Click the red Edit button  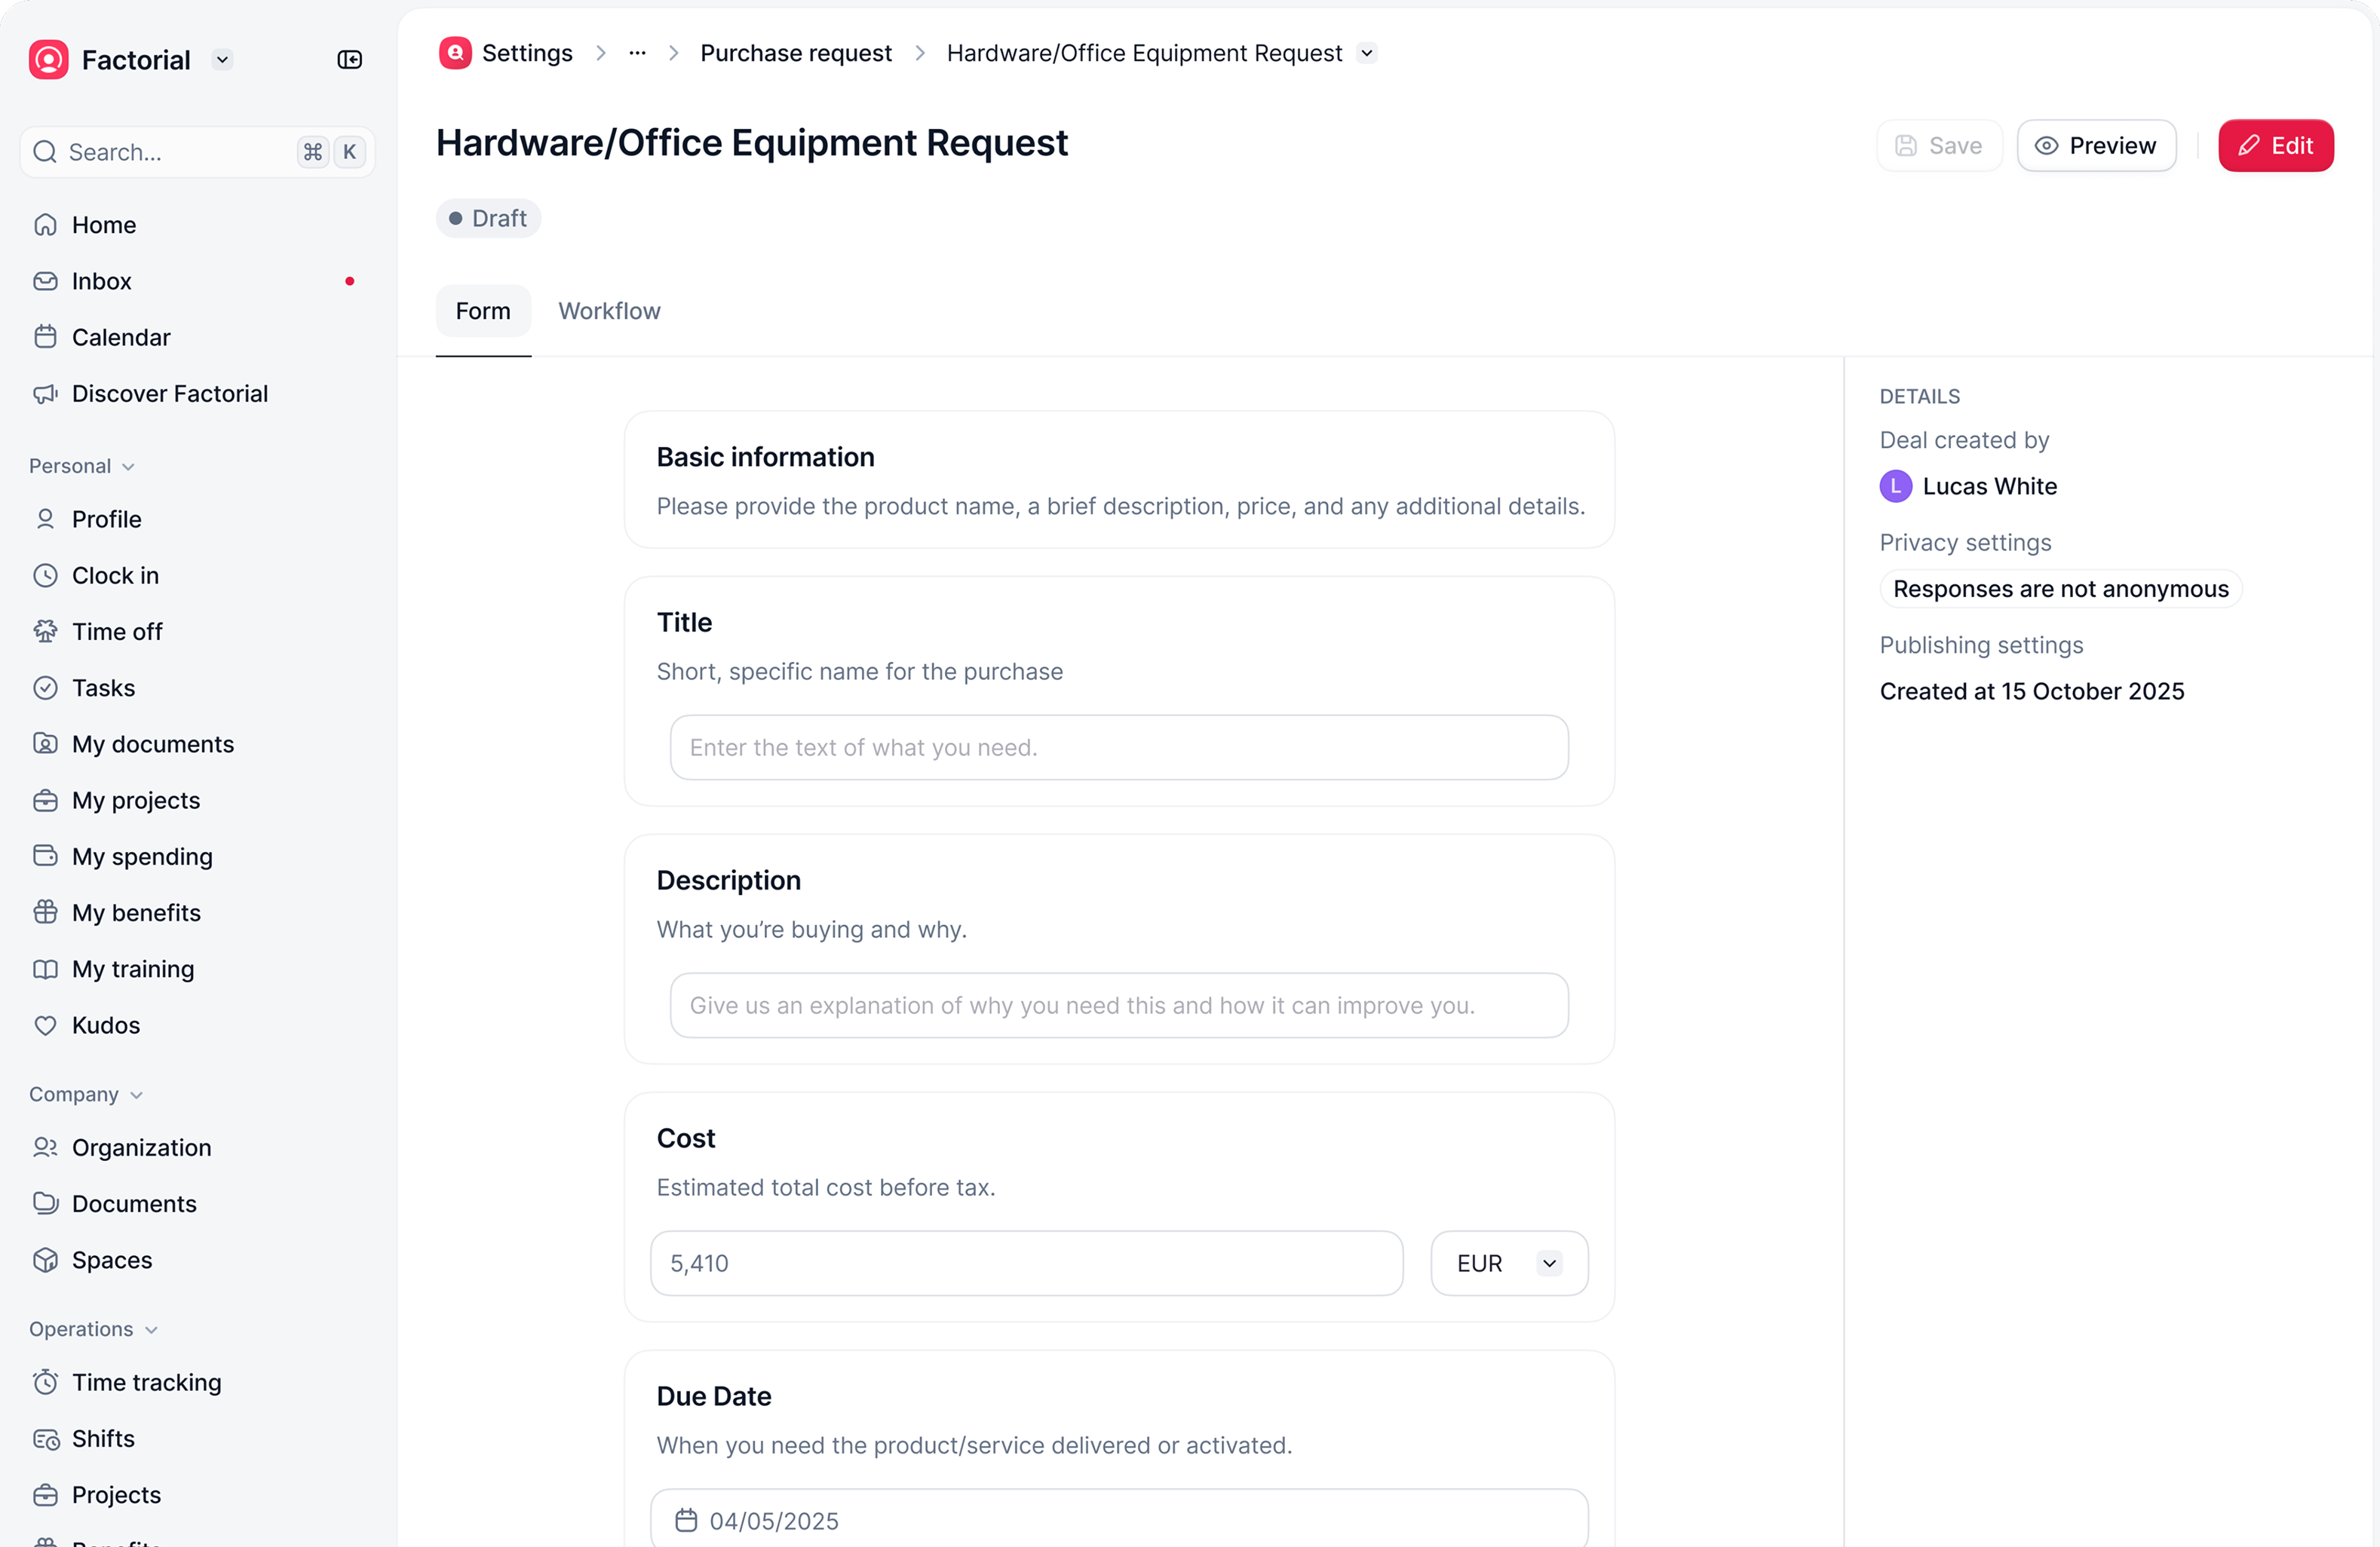(2275, 146)
